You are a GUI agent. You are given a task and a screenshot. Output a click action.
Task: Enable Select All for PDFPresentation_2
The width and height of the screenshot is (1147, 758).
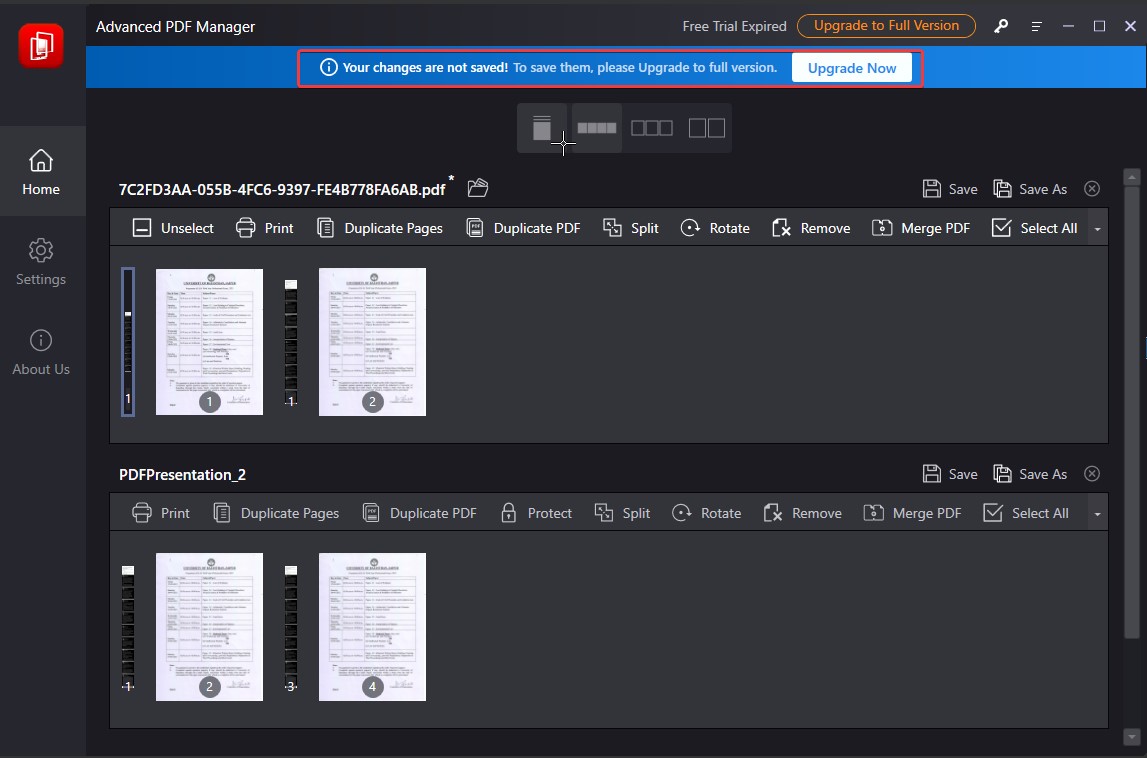pos(1027,512)
